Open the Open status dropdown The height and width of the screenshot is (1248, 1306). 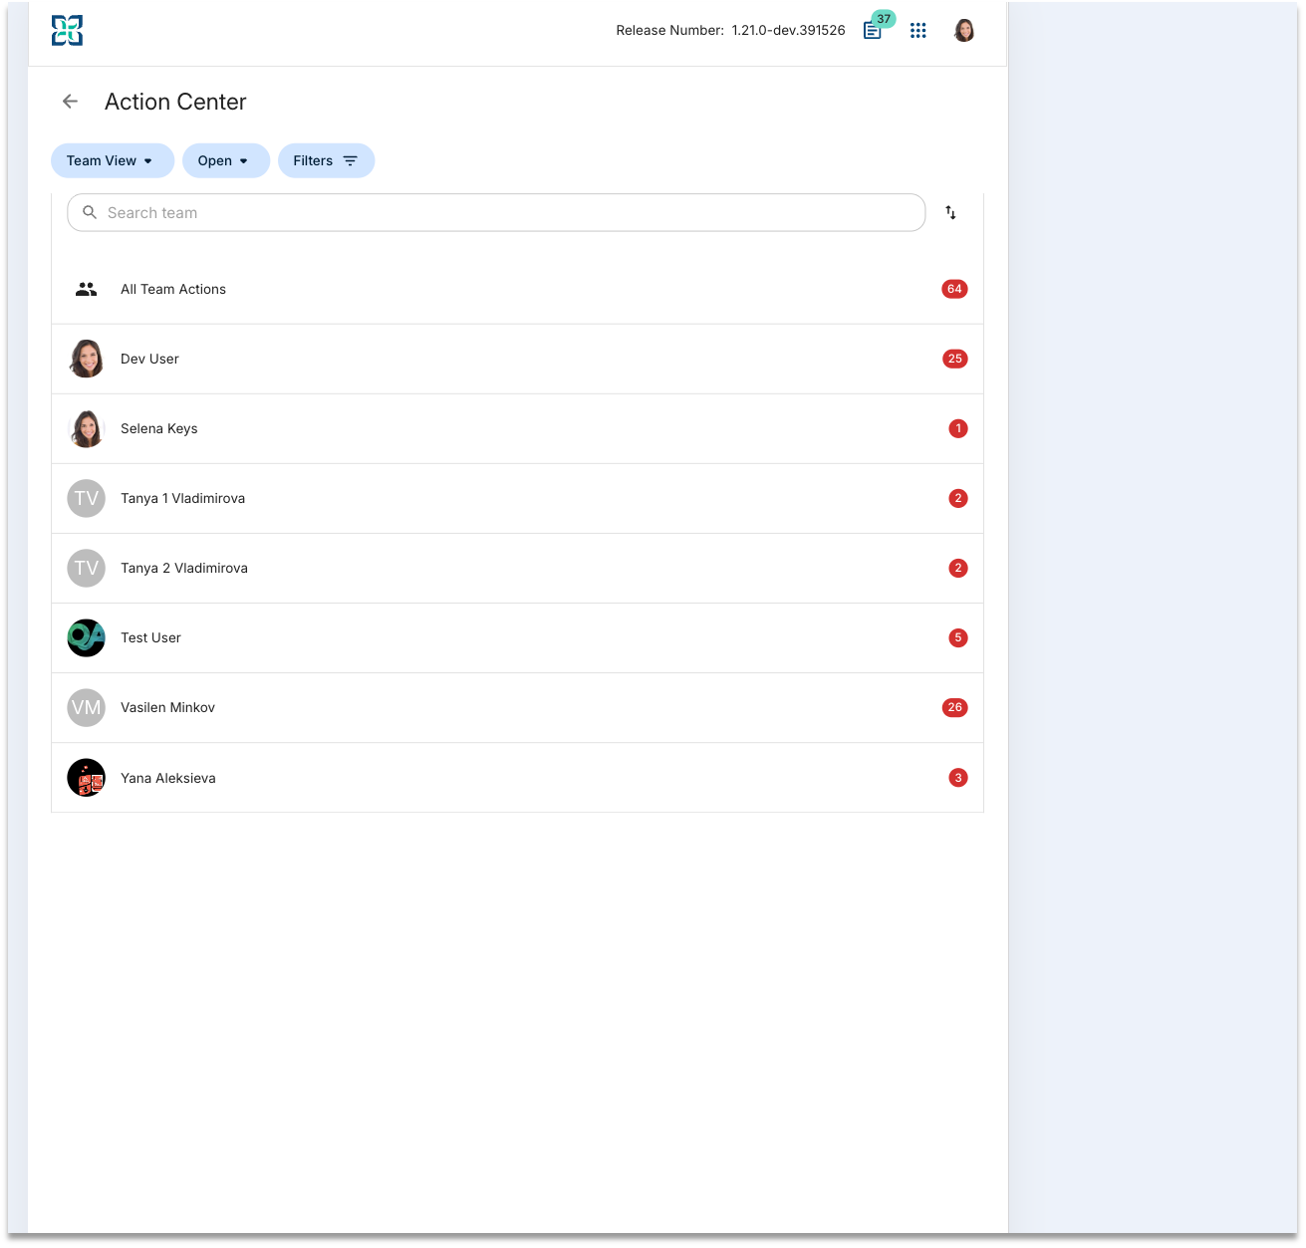(226, 161)
